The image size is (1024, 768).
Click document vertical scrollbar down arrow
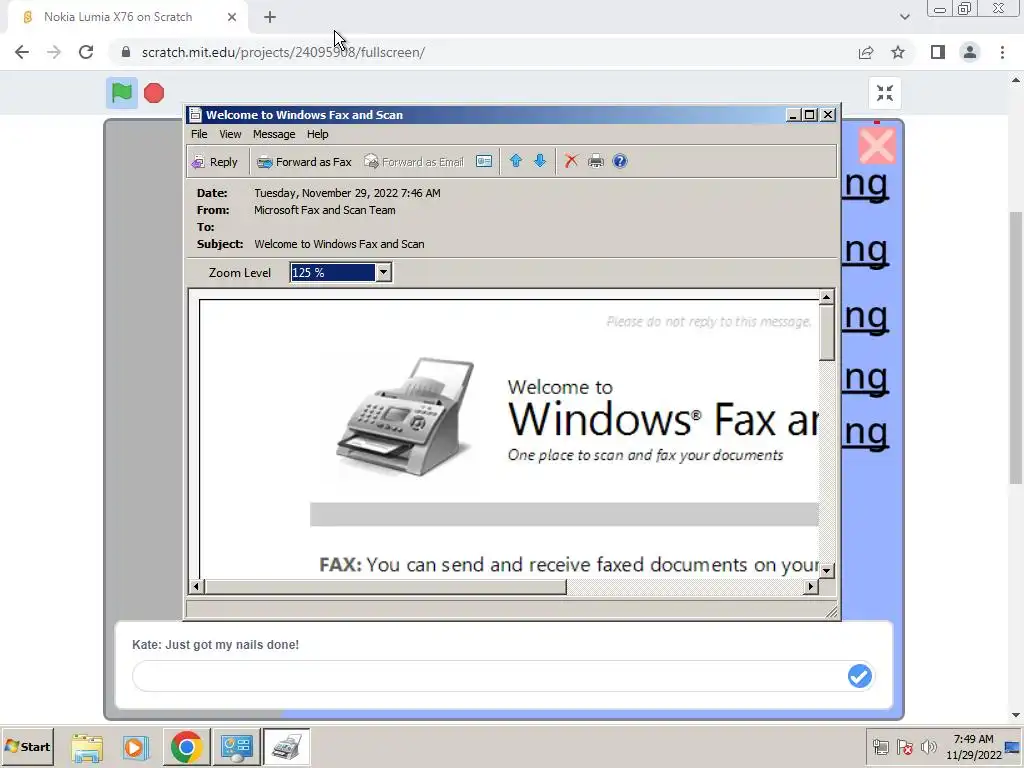(826, 570)
